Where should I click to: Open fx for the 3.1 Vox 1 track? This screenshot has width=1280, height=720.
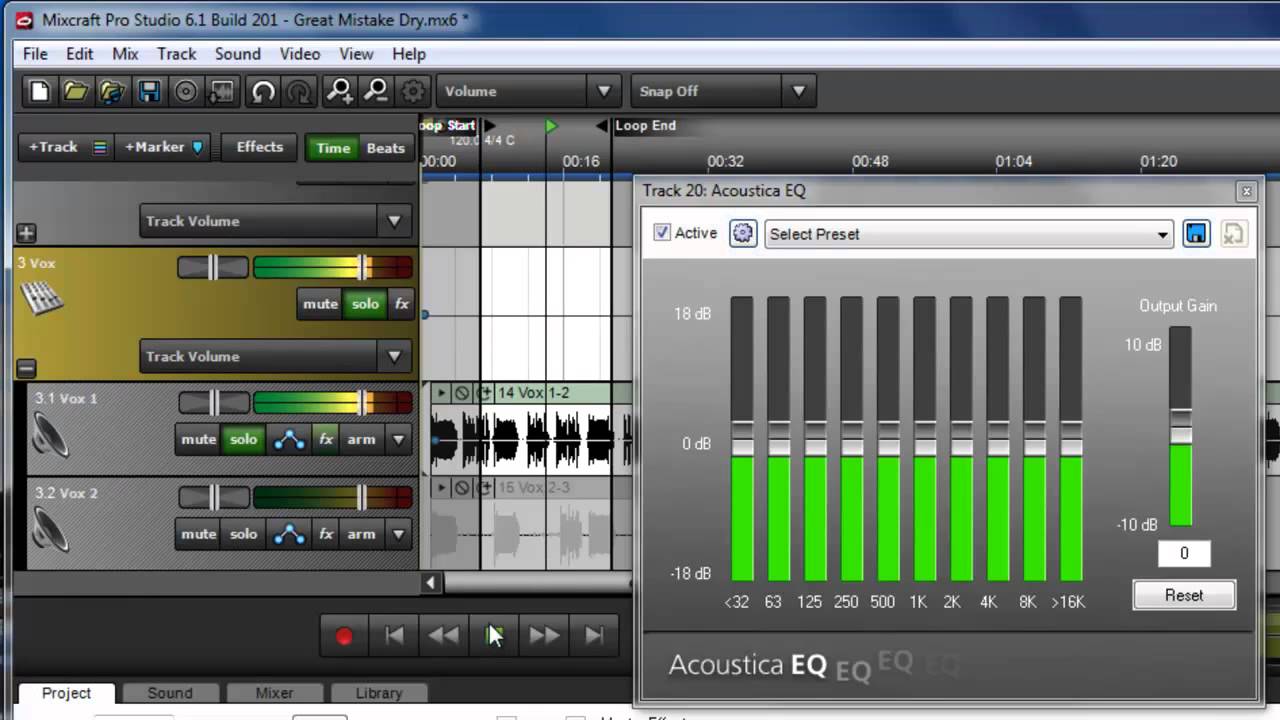pos(326,439)
